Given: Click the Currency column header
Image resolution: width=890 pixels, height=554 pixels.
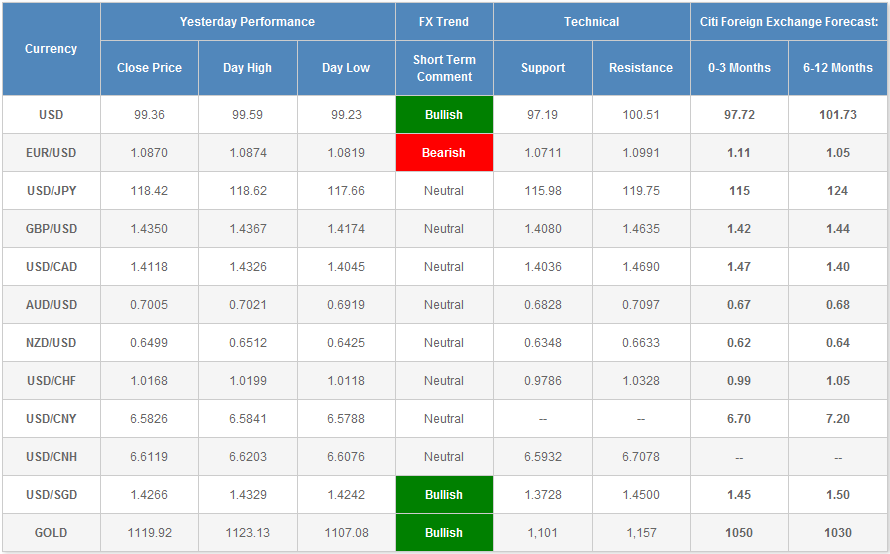Looking at the screenshot, I should click(x=51, y=49).
